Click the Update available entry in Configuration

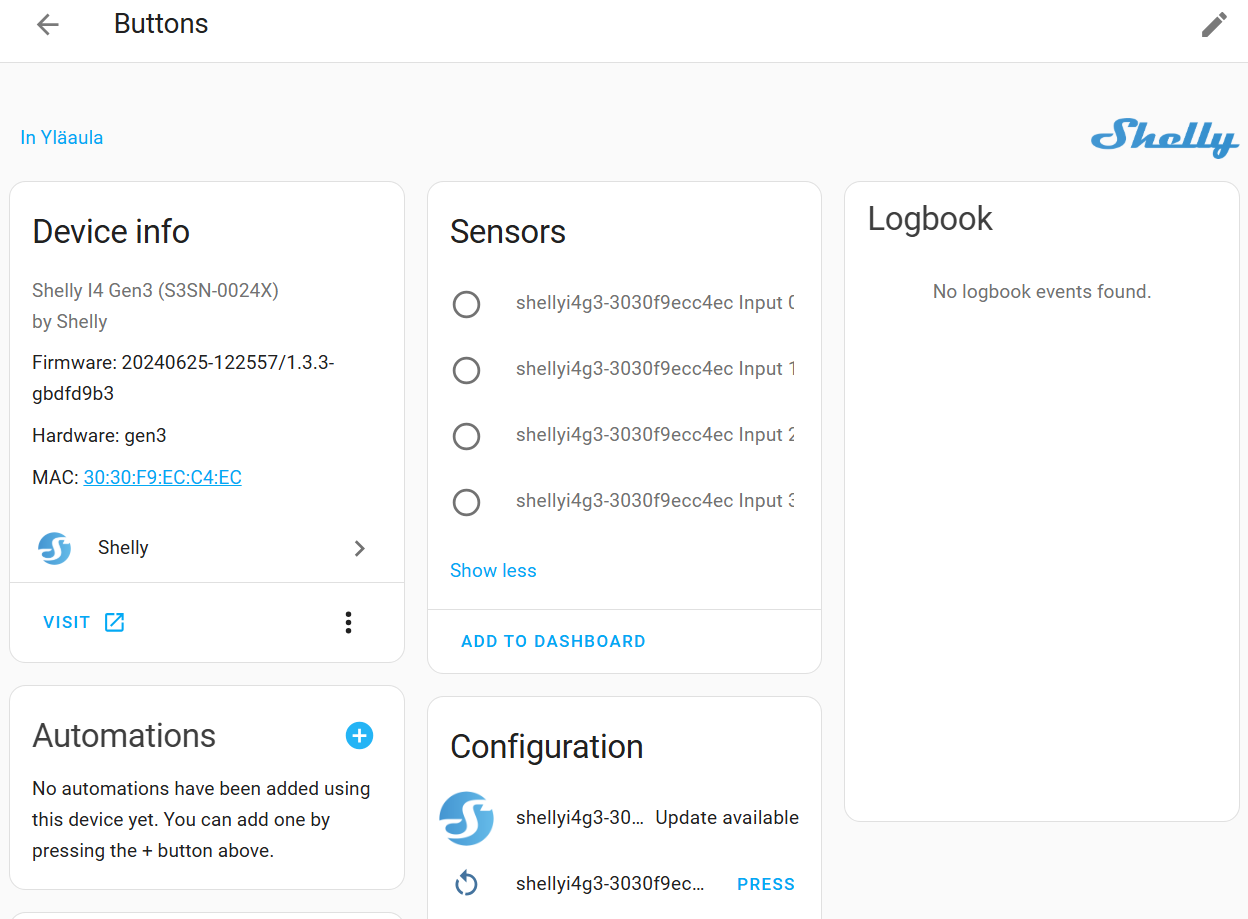coord(726,817)
